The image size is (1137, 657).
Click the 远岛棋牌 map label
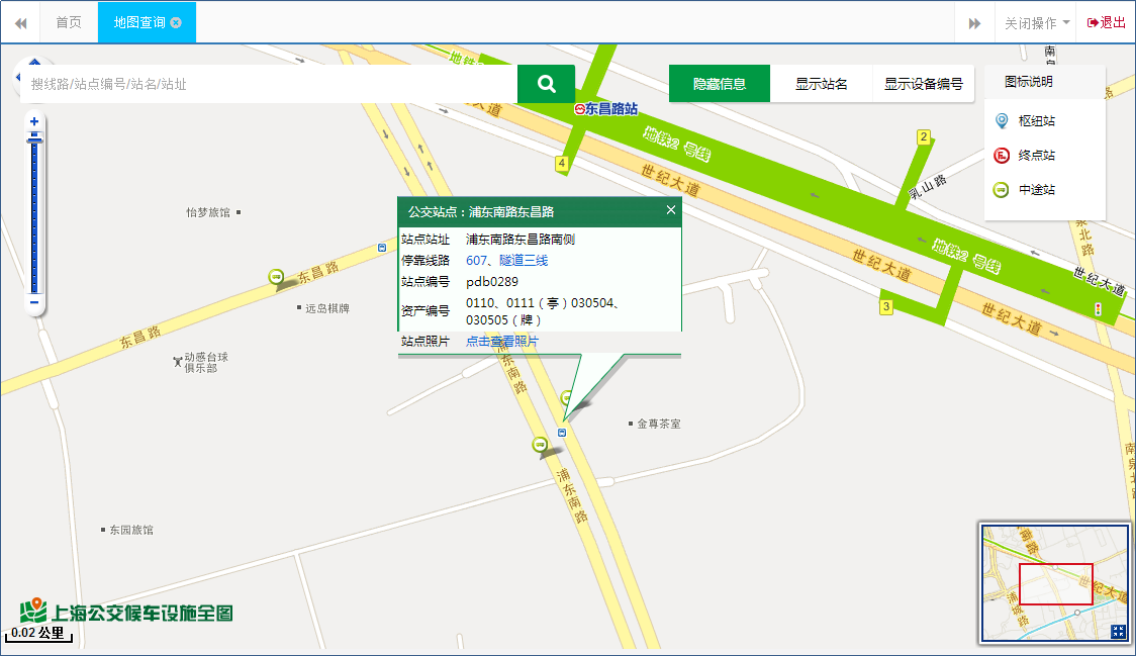click(x=327, y=308)
